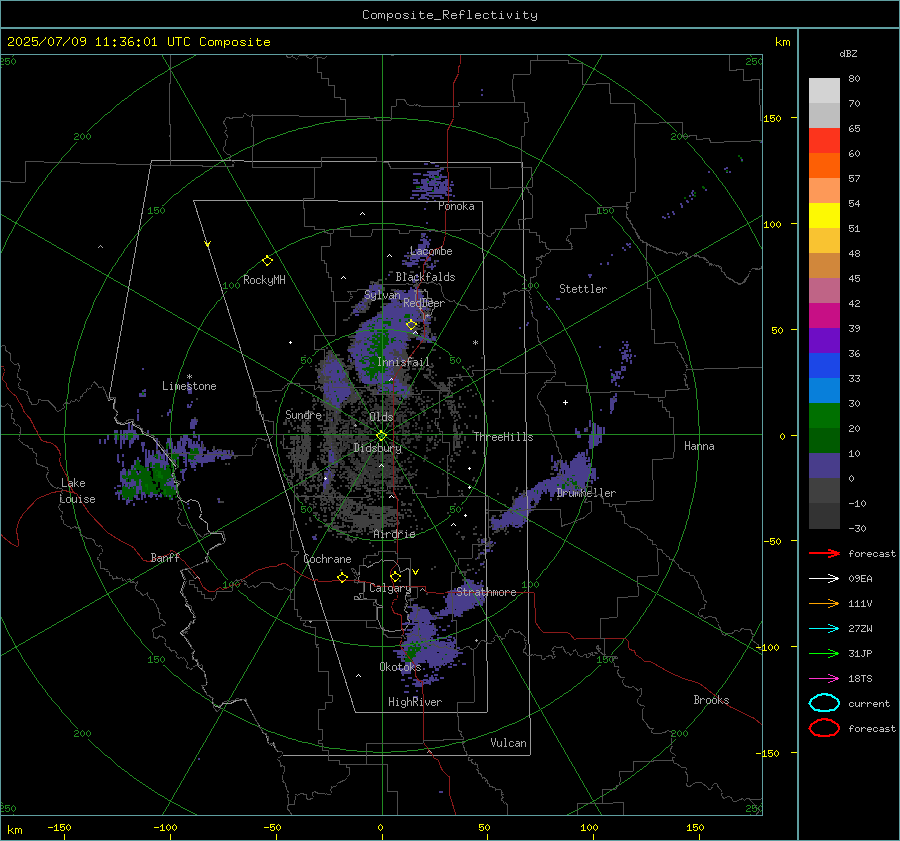Click the RockyMH label
The width and height of the screenshot is (900, 841).
(x=264, y=280)
